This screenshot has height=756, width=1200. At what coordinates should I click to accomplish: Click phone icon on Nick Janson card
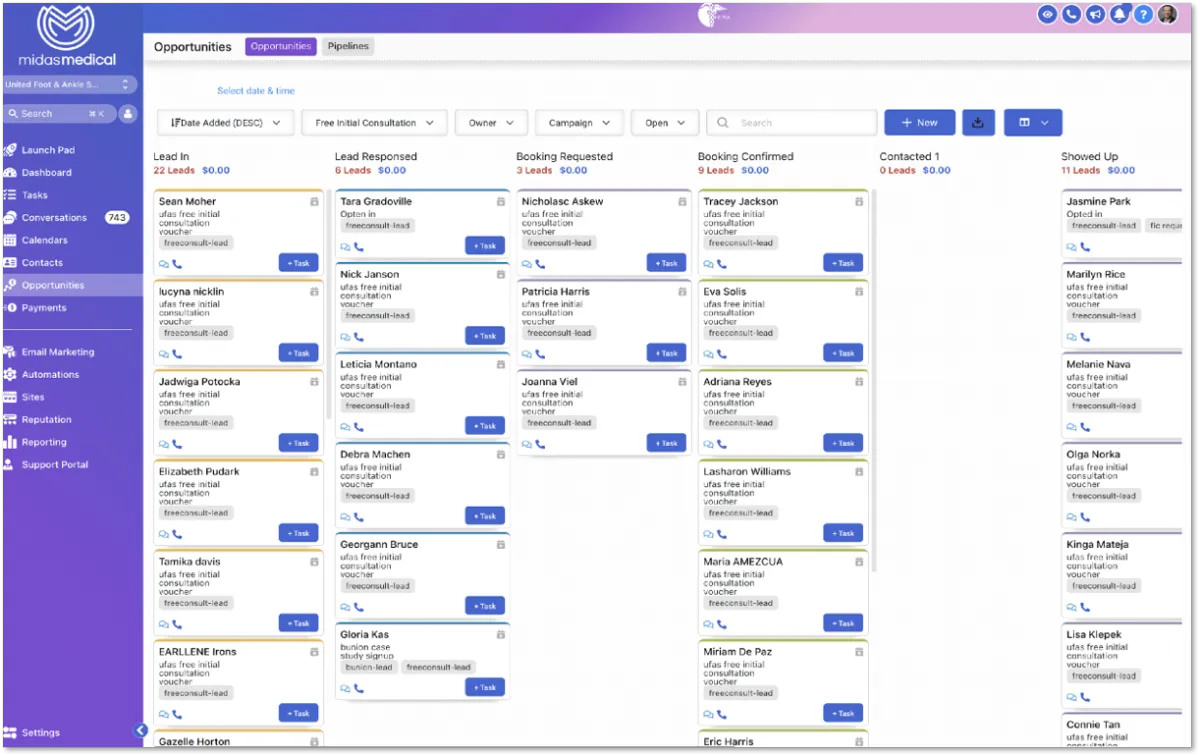click(359, 337)
